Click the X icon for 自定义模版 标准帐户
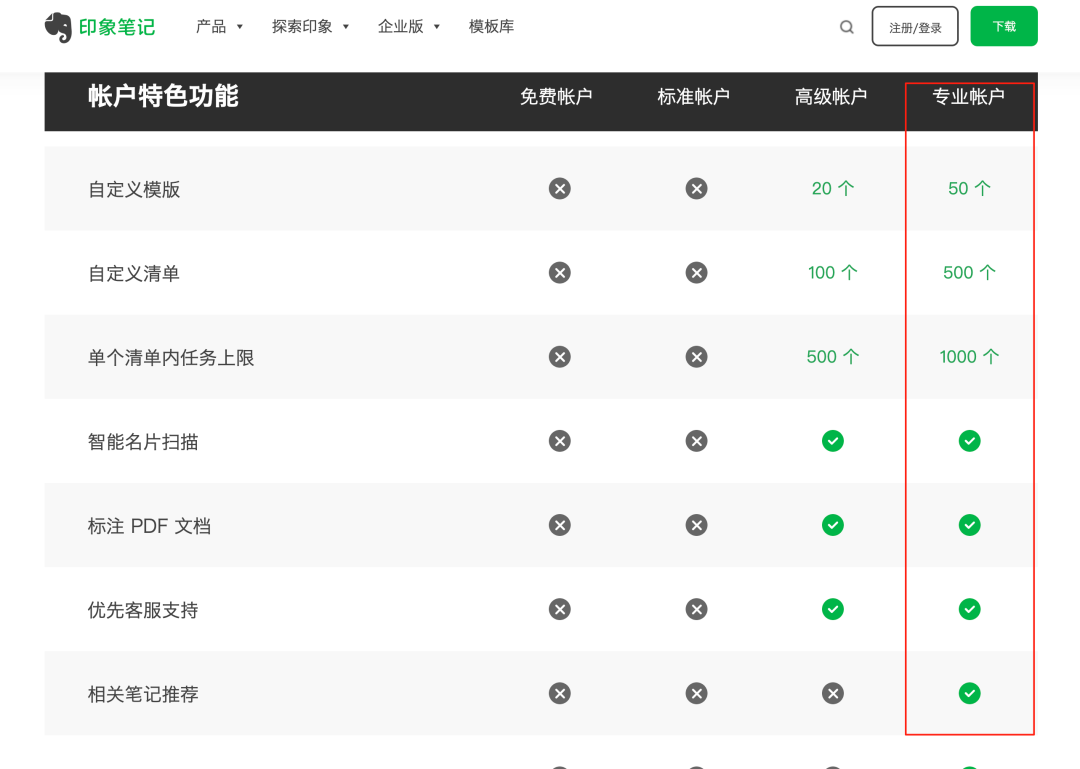This screenshot has height=769, width=1080. (696, 188)
